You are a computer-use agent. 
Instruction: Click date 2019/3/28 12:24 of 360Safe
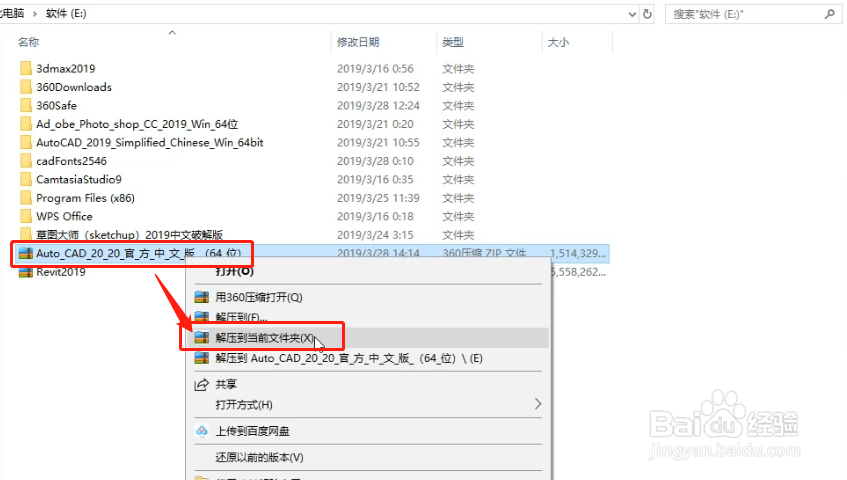[x=378, y=105]
